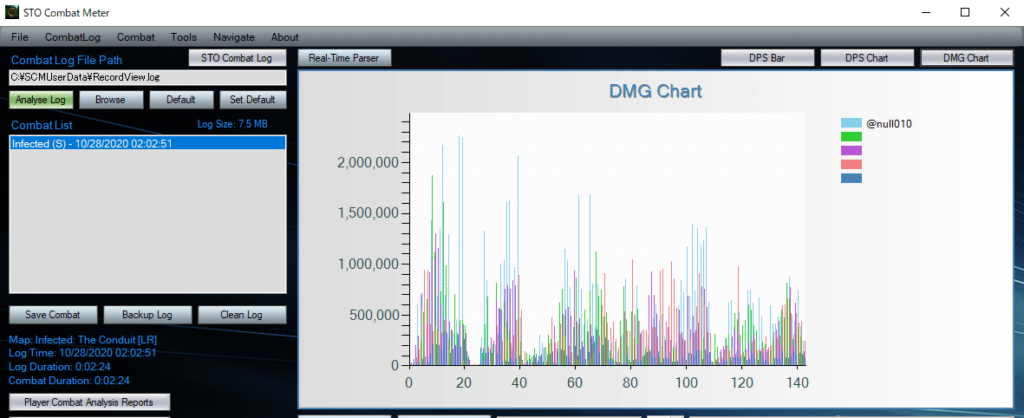Click Browse to choose a log file
The height and width of the screenshot is (418, 1024).
coord(110,100)
